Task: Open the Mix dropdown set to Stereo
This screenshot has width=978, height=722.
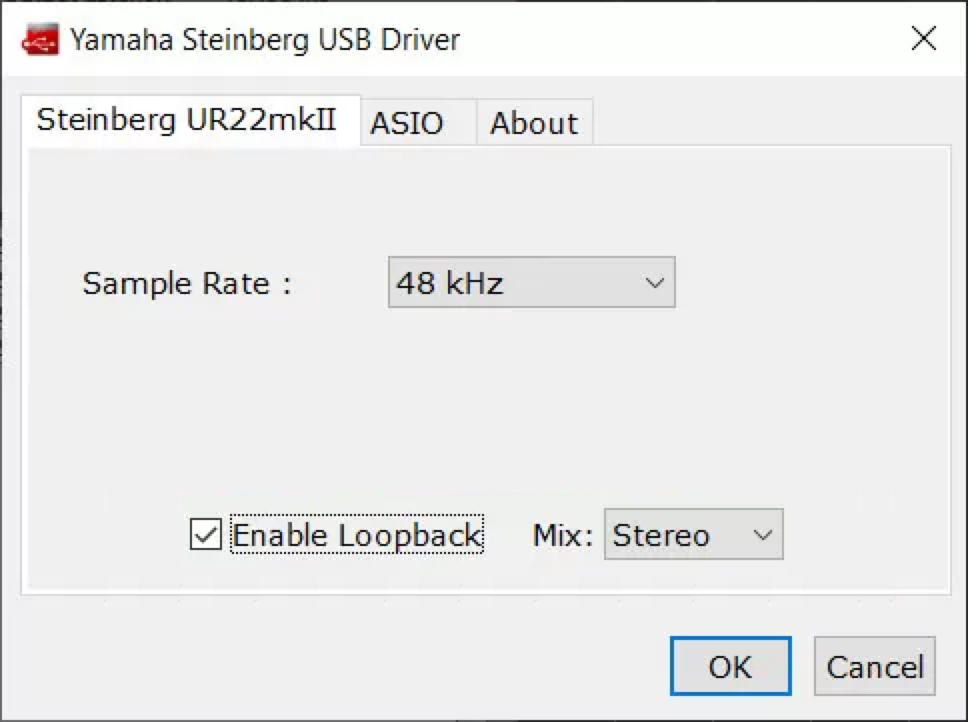Action: tap(693, 535)
